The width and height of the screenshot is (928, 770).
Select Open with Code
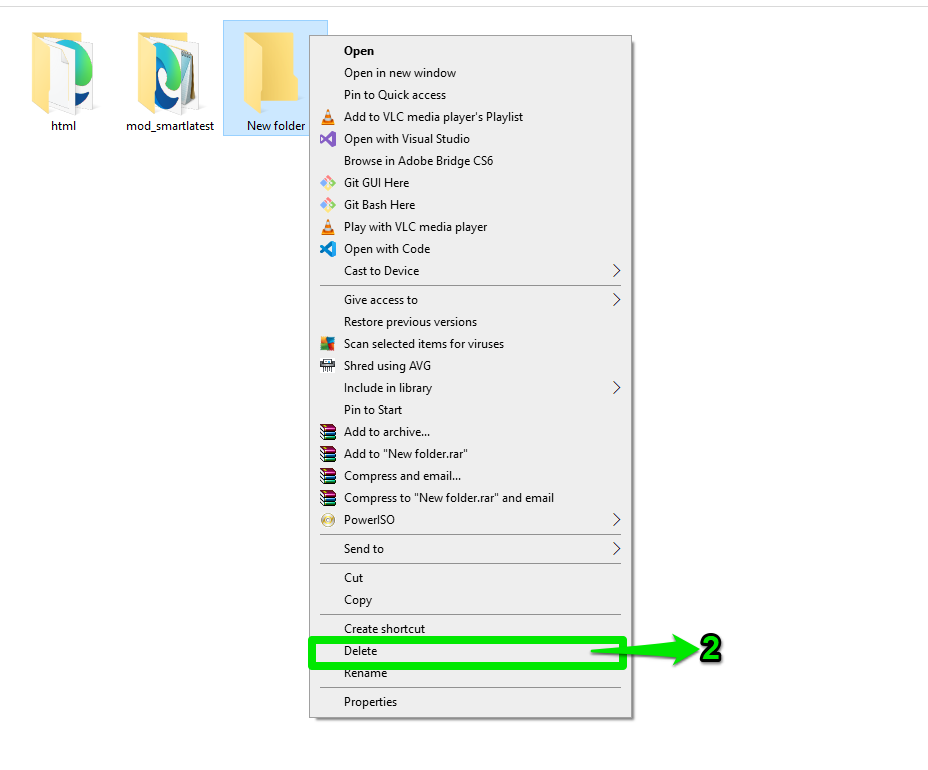click(x=471, y=249)
